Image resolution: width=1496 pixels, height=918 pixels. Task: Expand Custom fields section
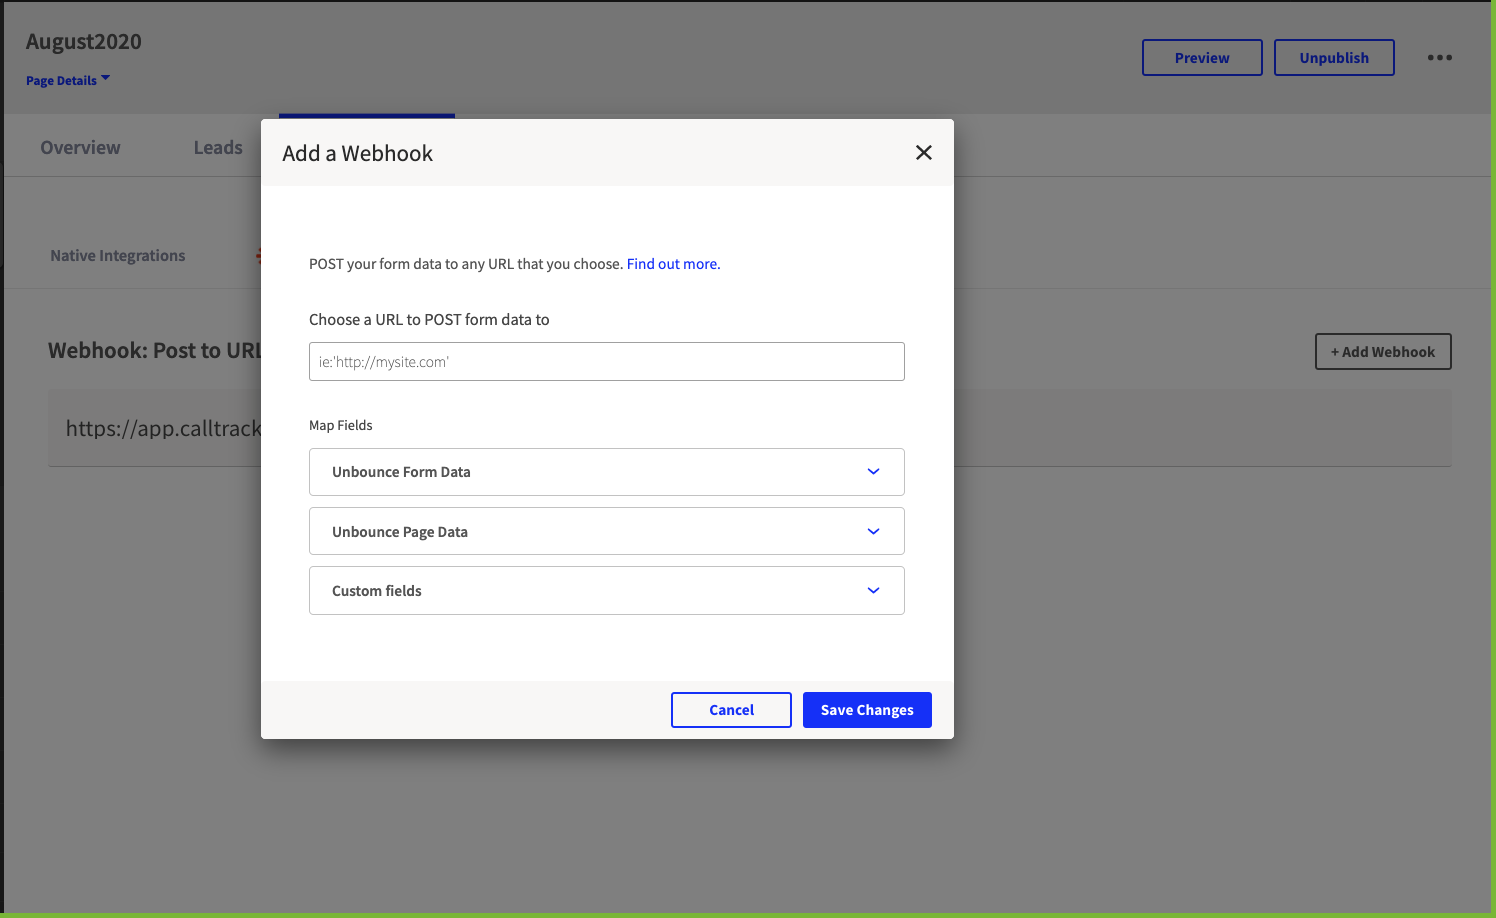606,590
